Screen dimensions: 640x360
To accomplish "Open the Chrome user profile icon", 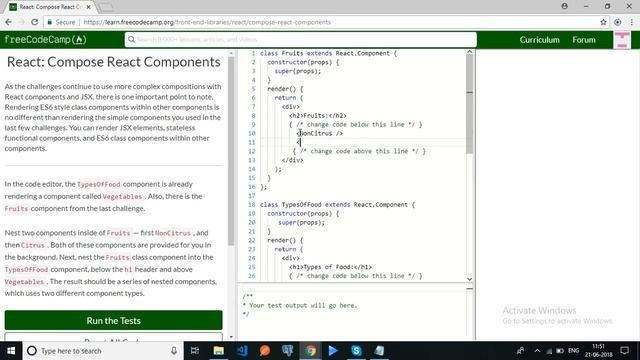I will [x=564, y=6].
